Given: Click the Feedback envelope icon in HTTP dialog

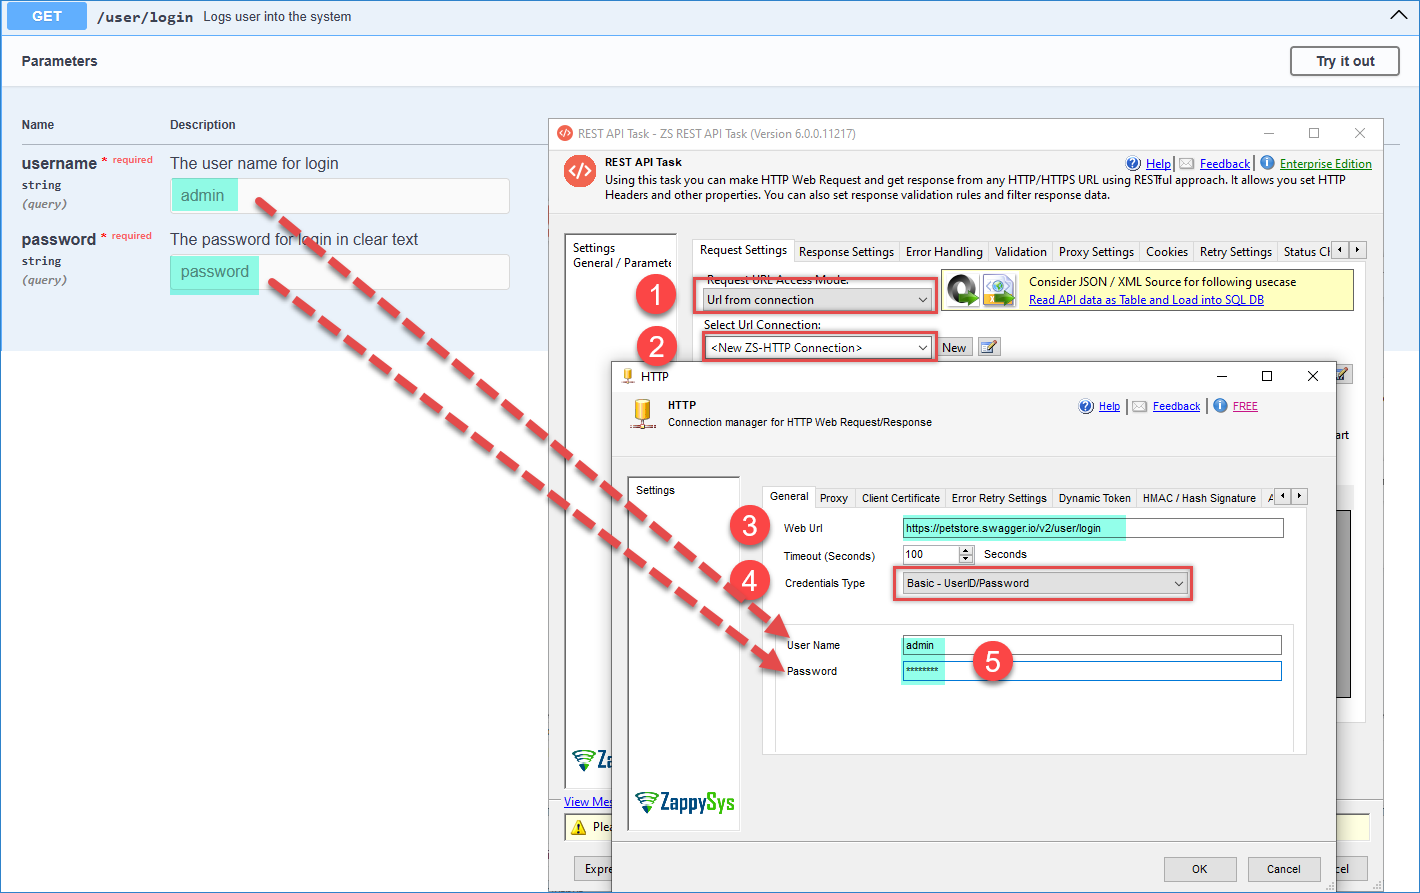Looking at the screenshot, I should [1140, 406].
